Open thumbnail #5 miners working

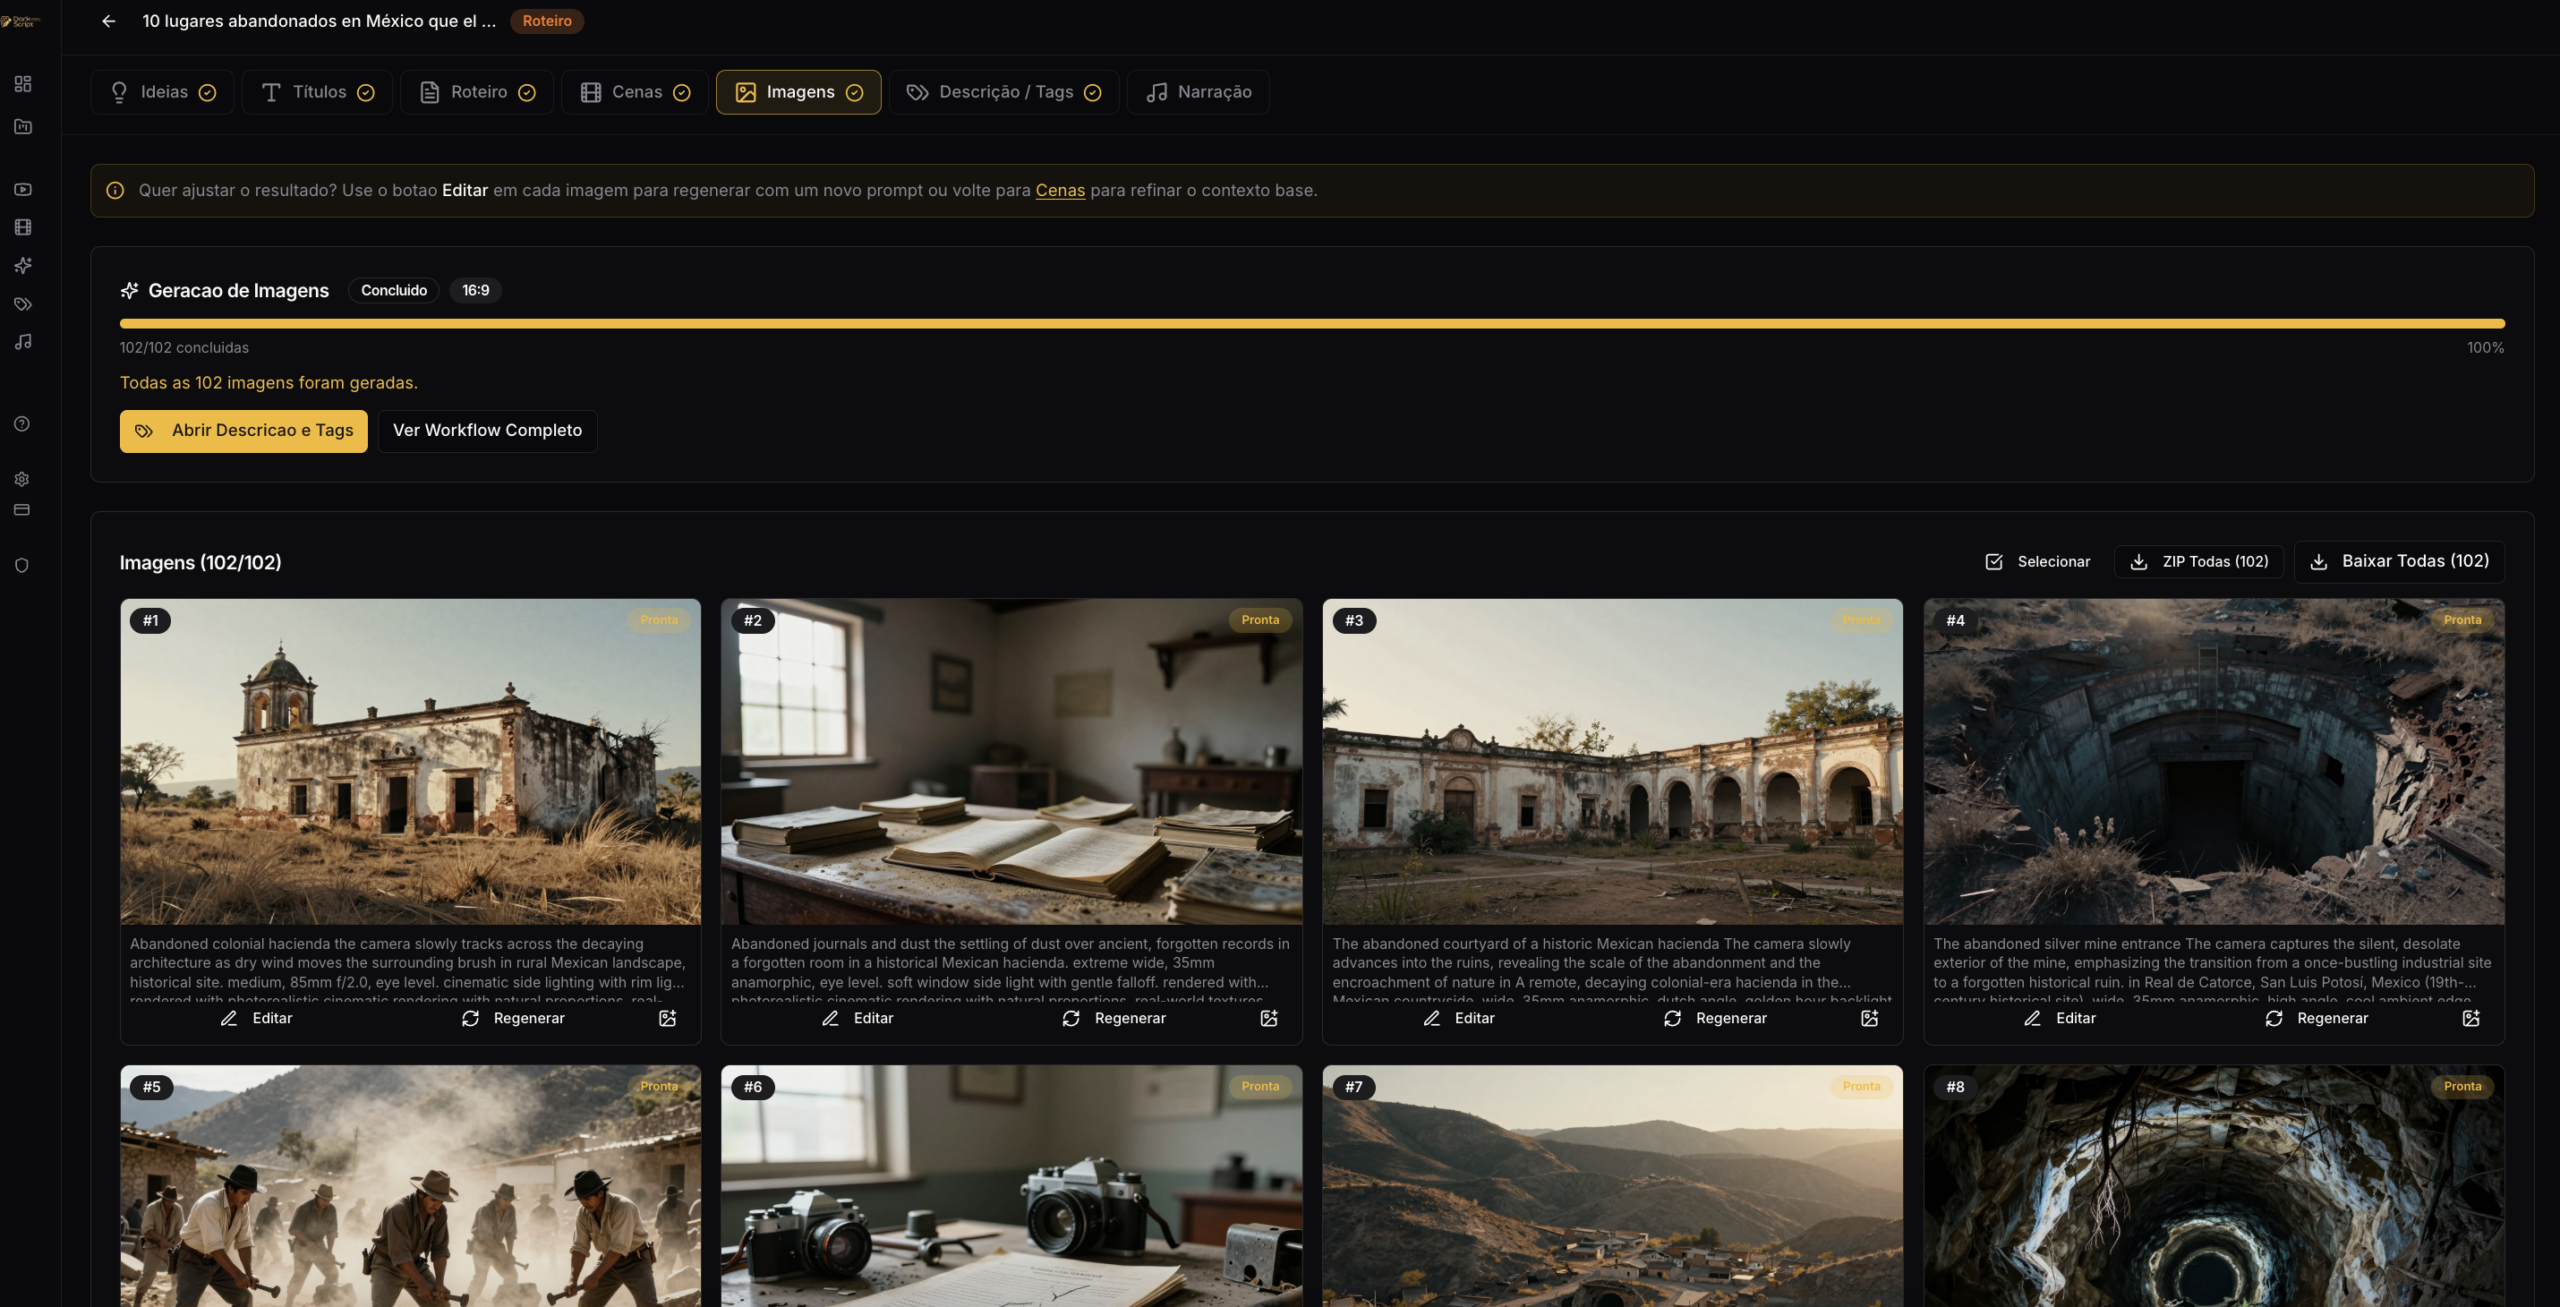(410, 1186)
